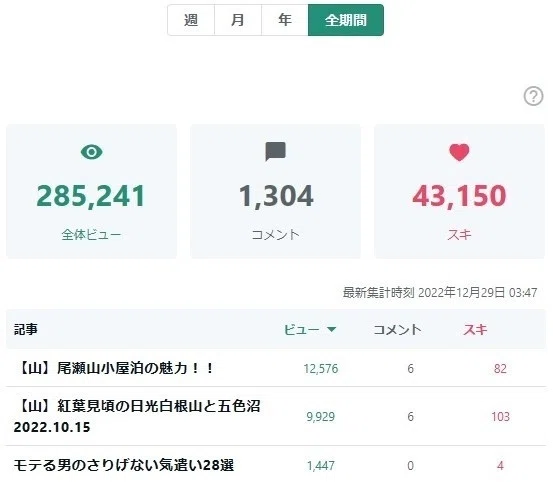This screenshot has height=482, width=553.
Task: Sort articles by コメント column
Action: (x=397, y=330)
